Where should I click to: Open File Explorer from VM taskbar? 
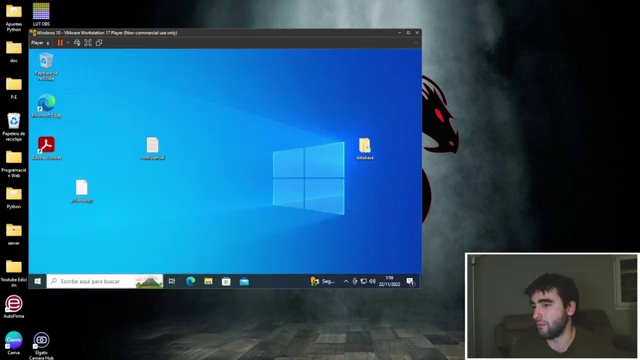pyautogui.click(x=208, y=281)
